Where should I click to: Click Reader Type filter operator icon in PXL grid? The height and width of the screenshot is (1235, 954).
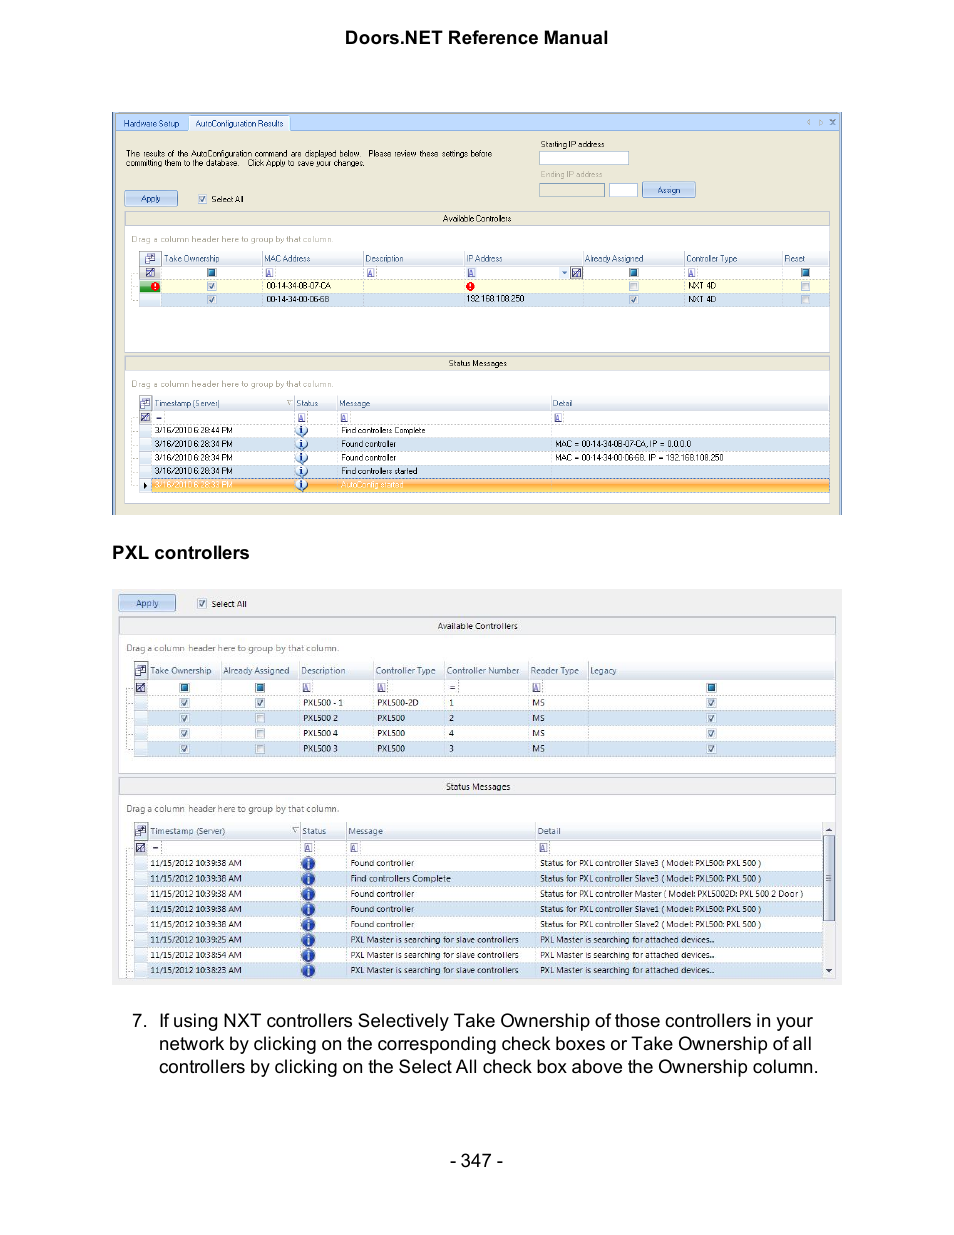pyautogui.click(x=537, y=687)
